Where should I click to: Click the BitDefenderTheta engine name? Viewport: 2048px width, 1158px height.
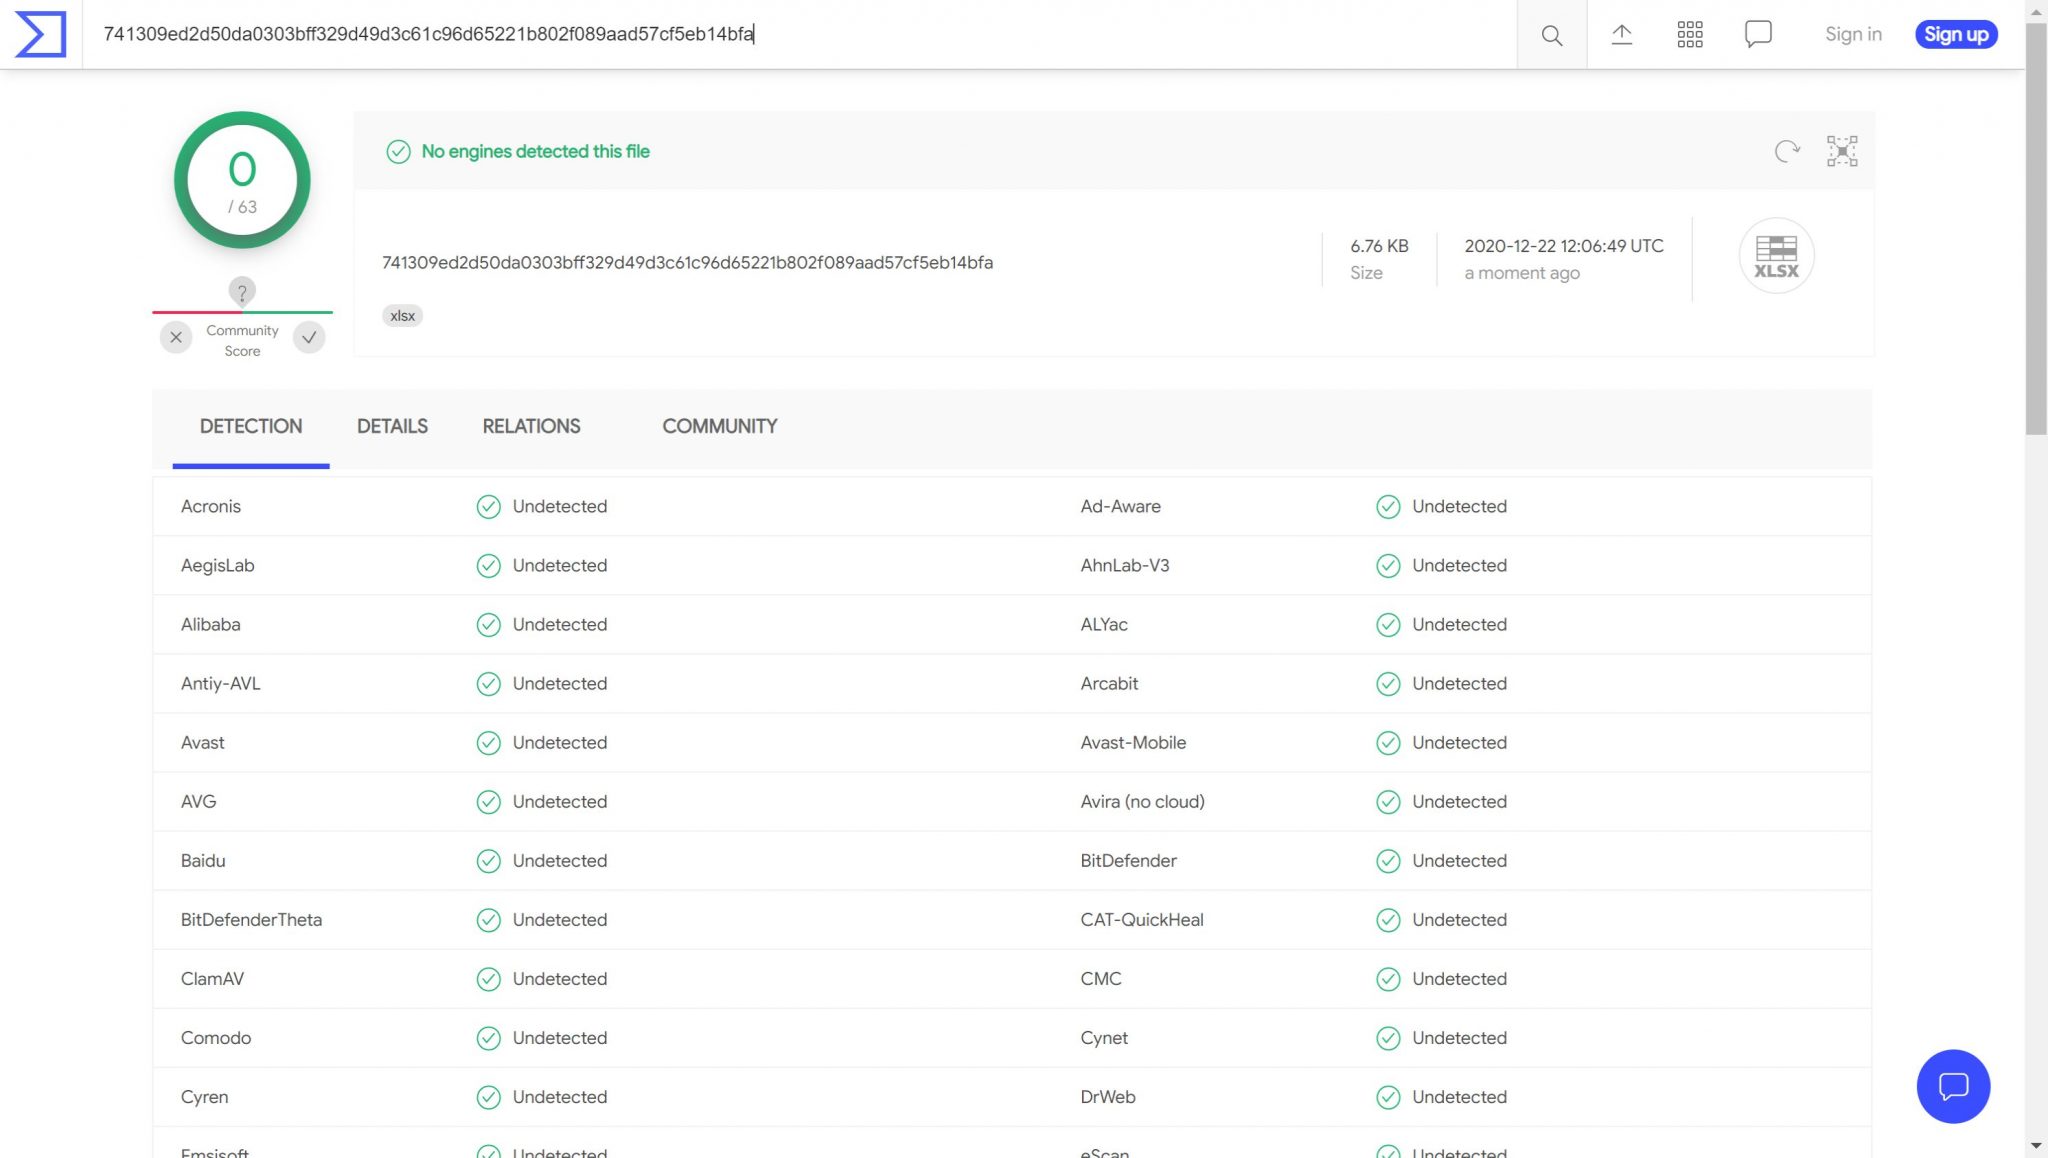click(x=251, y=919)
